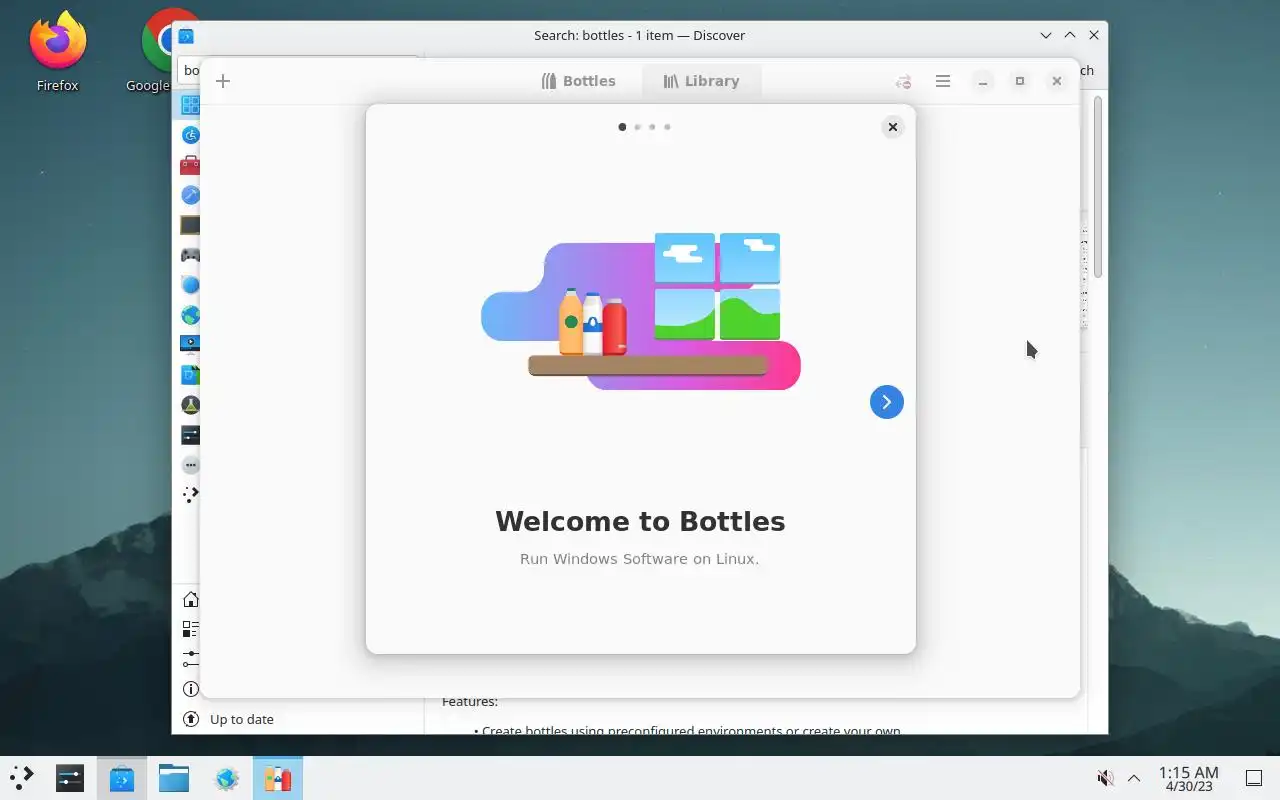This screenshot has width=1280, height=800.
Task: Open Application Addons ellipsis category in Discover
Action: tap(190, 465)
